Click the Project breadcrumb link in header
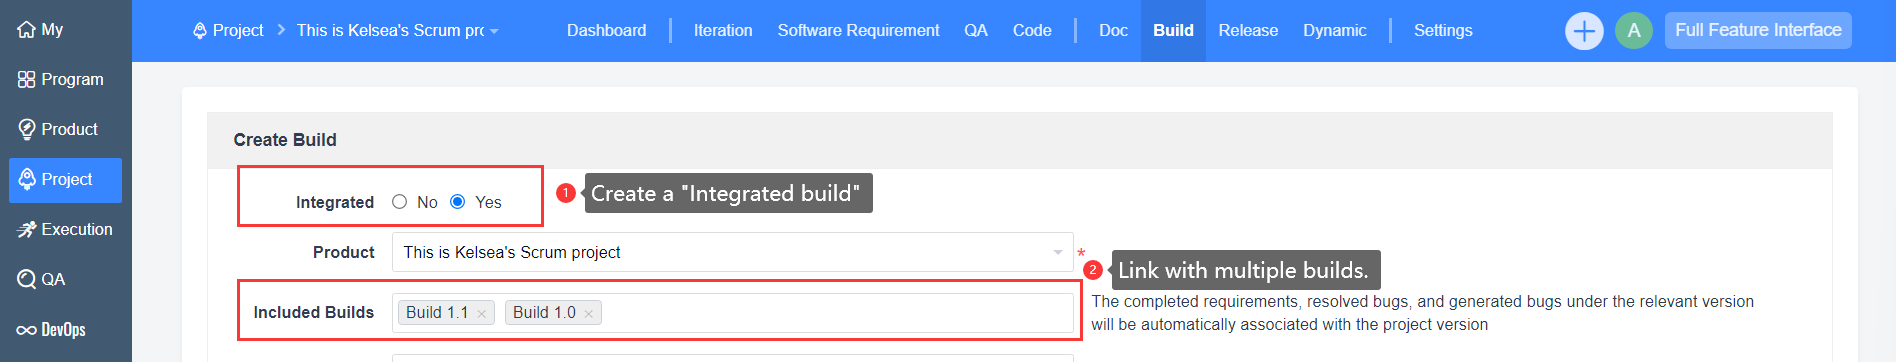 (x=228, y=31)
